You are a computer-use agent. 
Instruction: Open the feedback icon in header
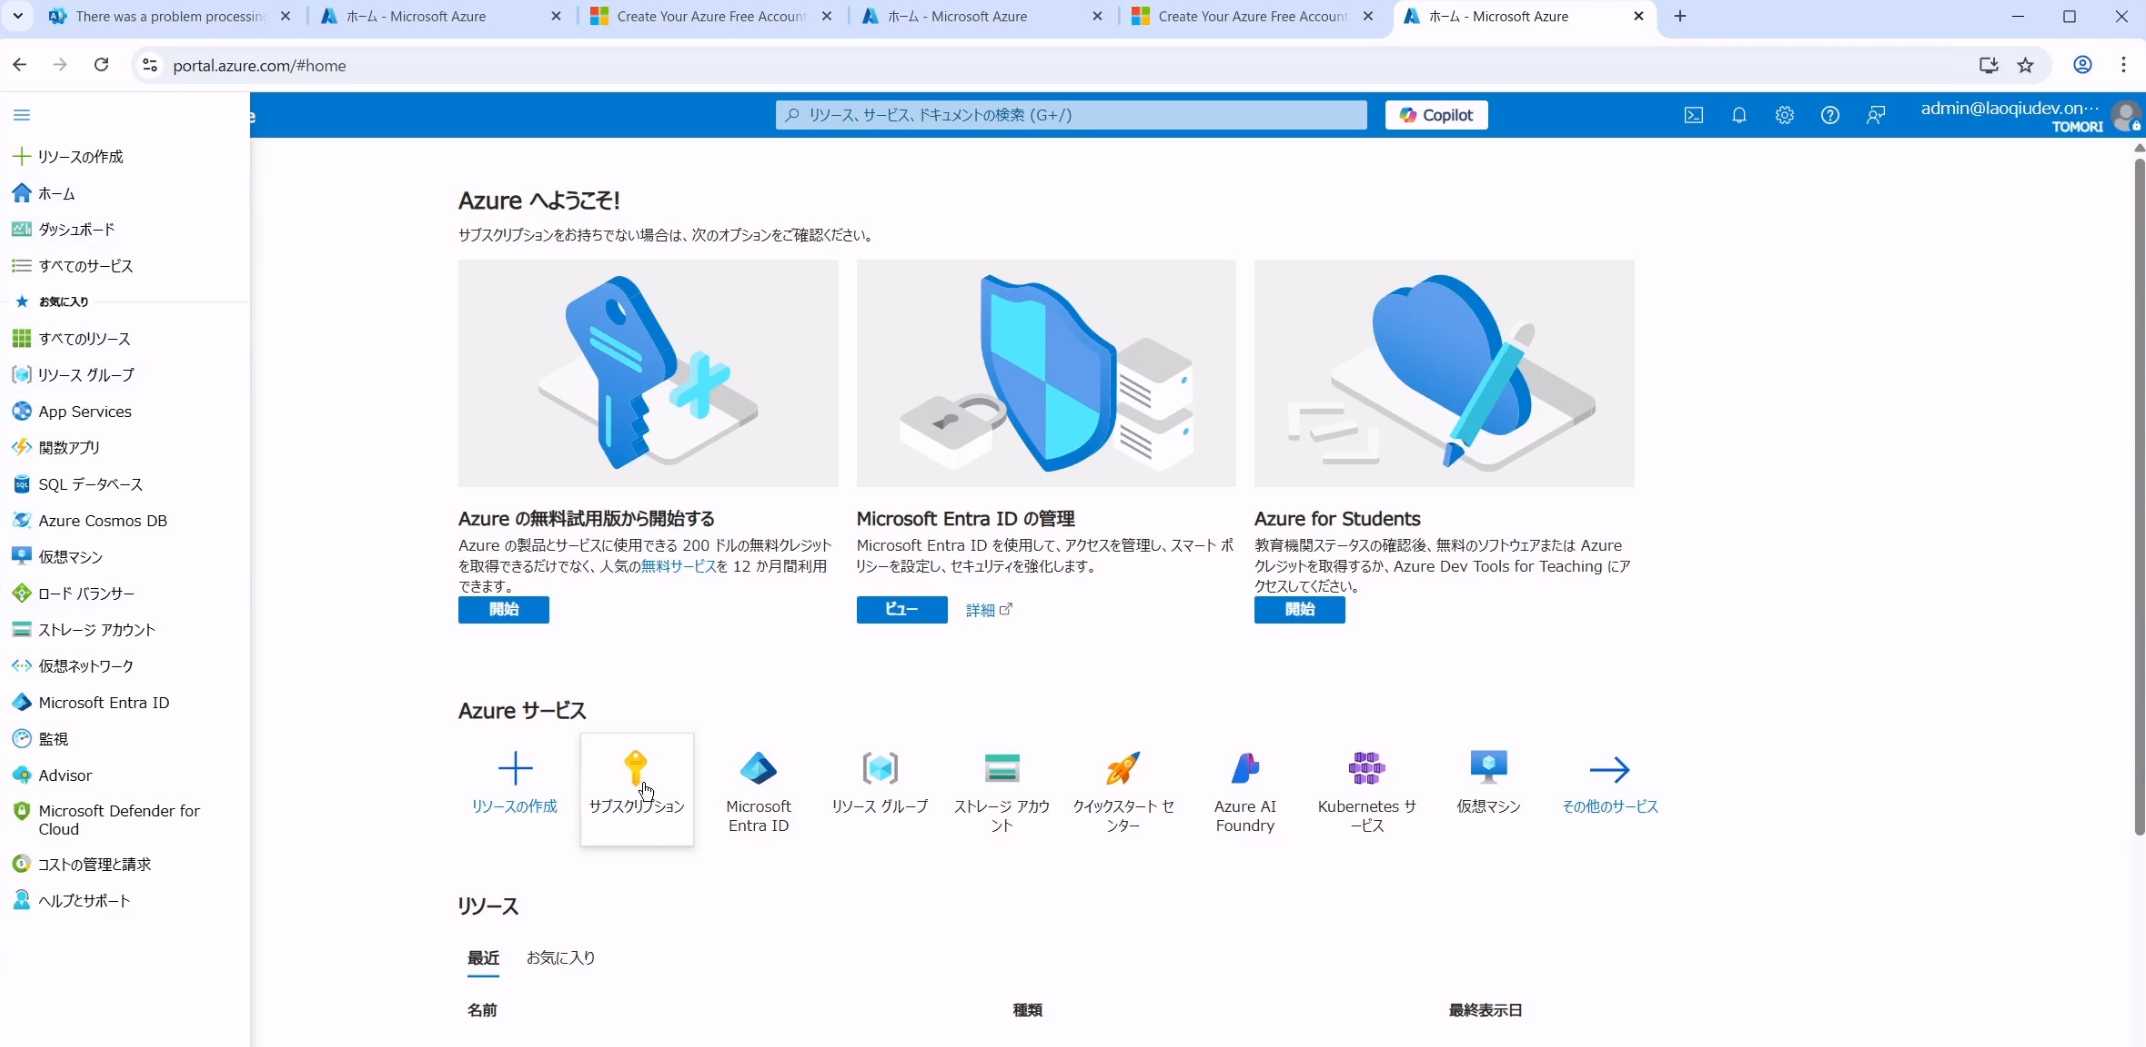(1875, 115)
